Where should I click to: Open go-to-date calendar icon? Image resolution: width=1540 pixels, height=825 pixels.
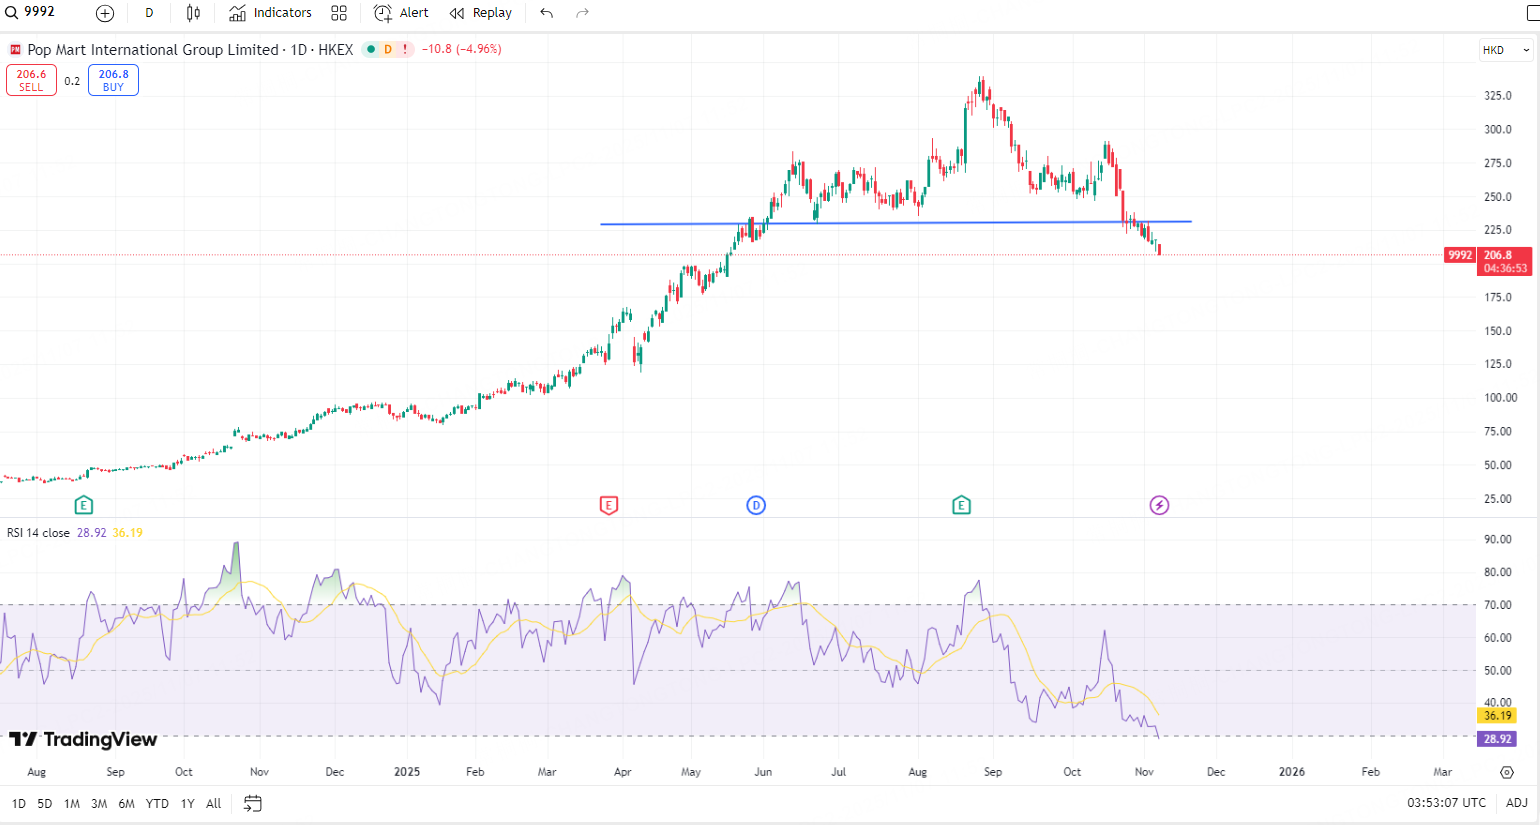[253, 804]
